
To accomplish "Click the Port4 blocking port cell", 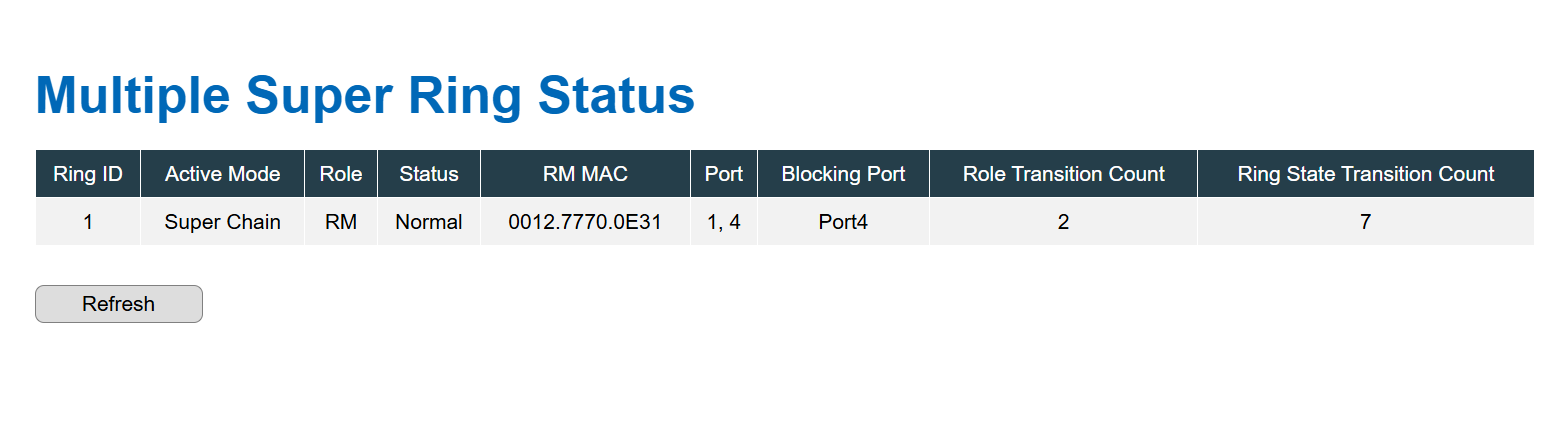I will pos(843,222).
